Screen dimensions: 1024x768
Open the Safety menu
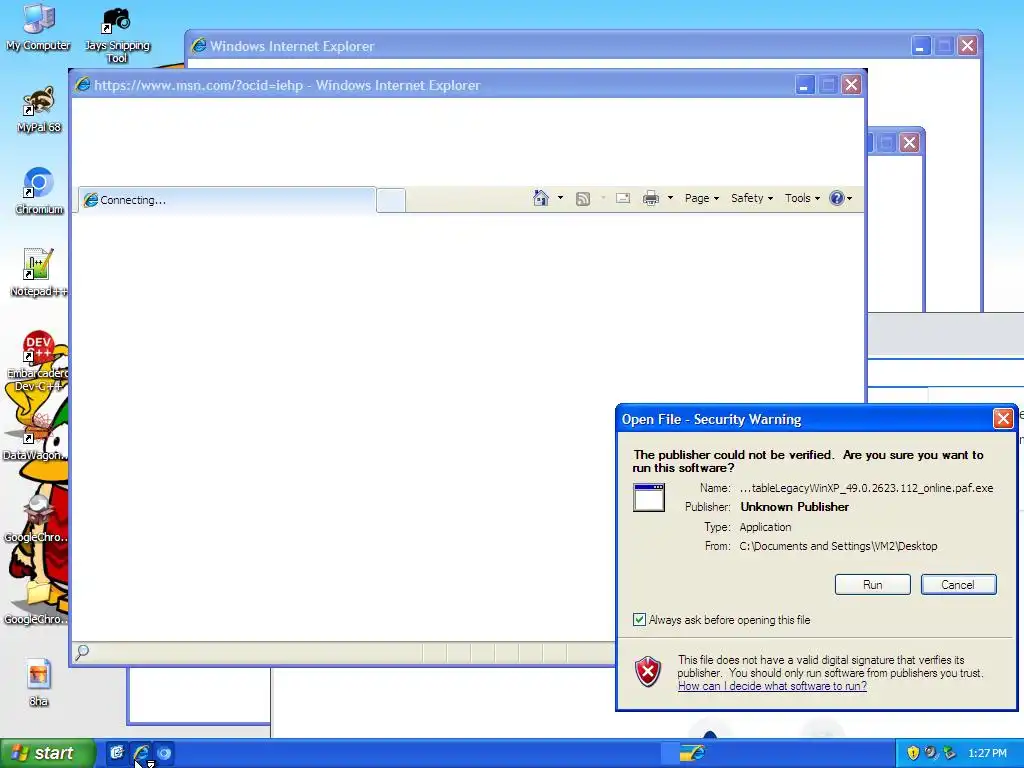tap(752, 198)
